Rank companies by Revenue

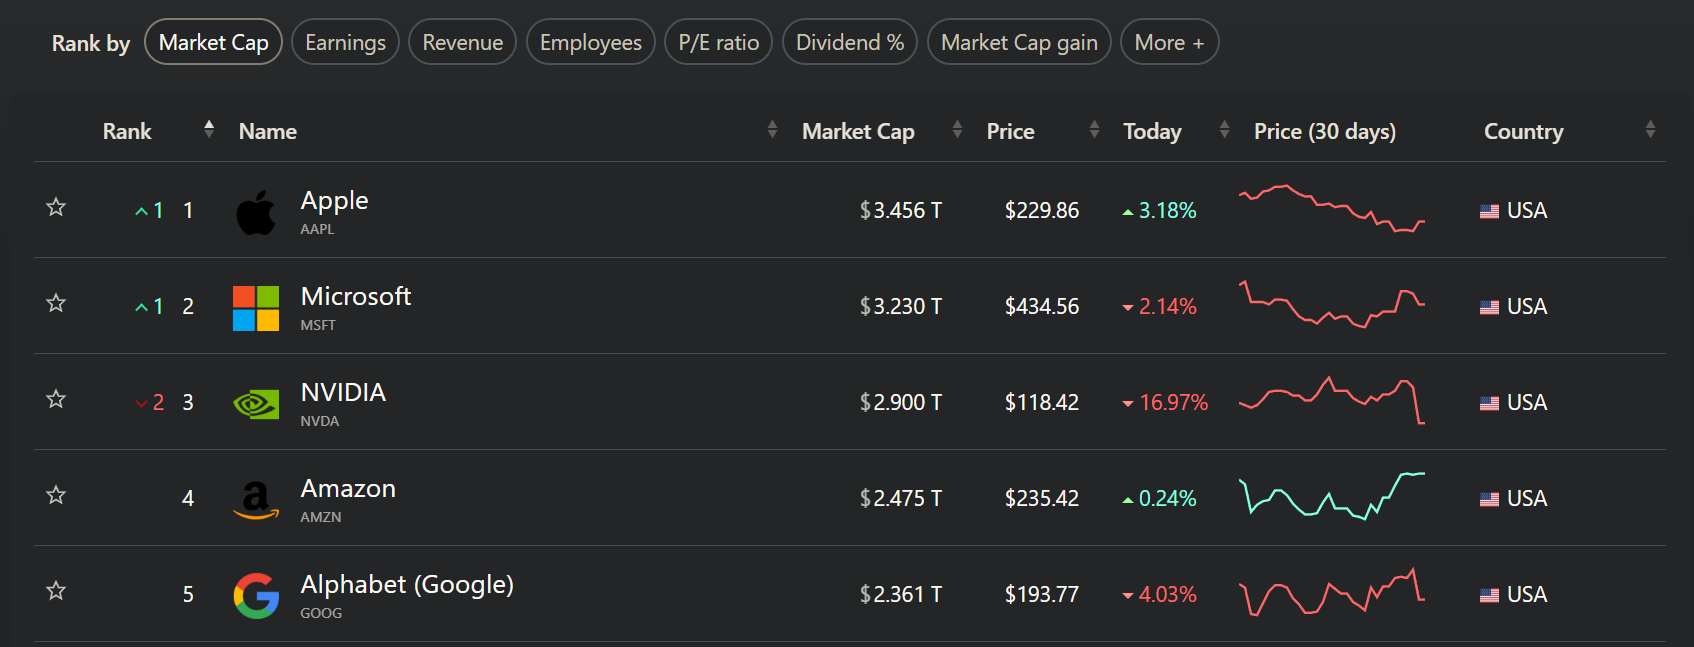click(x=463, y=42)
